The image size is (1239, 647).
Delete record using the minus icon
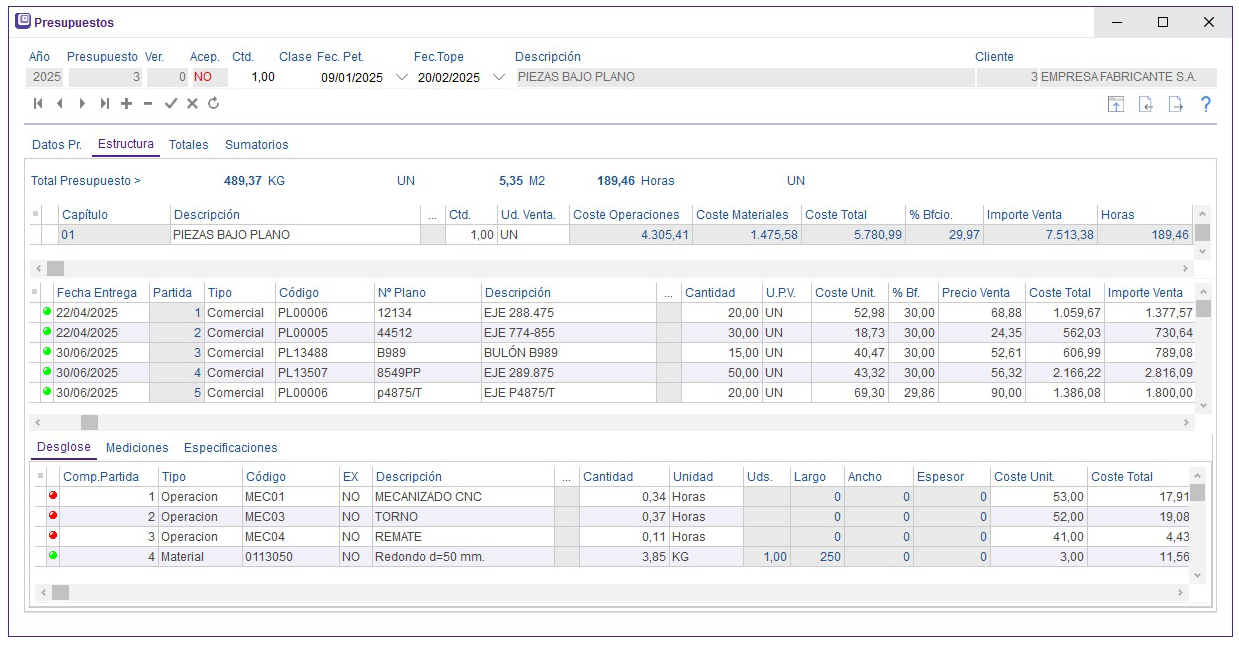coord(148,104)
